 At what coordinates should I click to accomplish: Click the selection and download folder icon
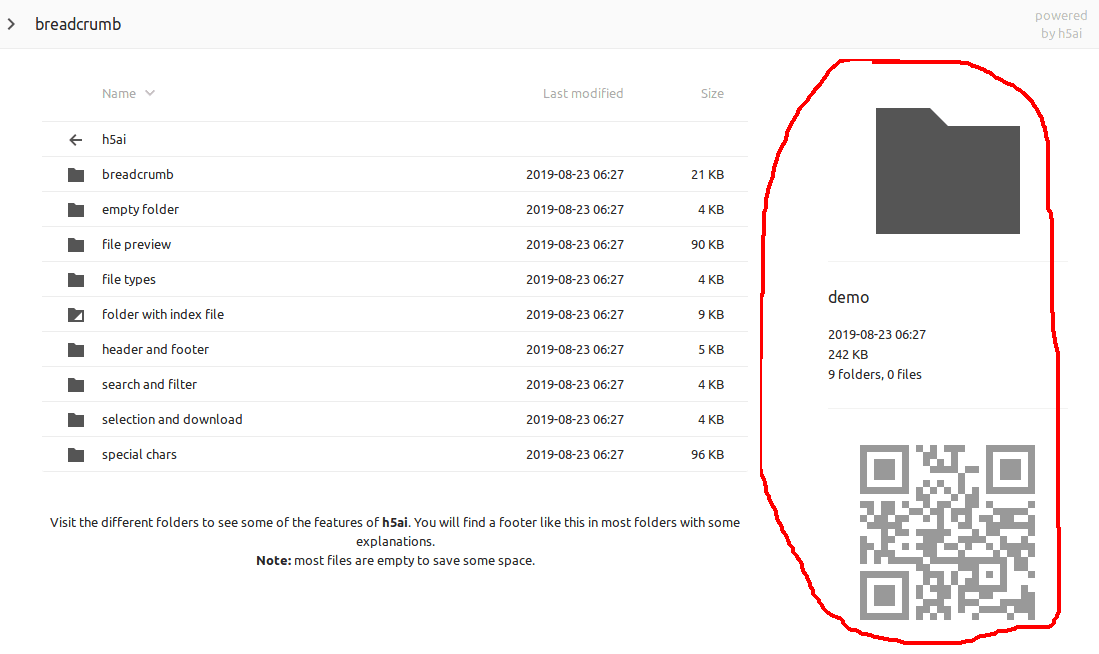[76, 420]
